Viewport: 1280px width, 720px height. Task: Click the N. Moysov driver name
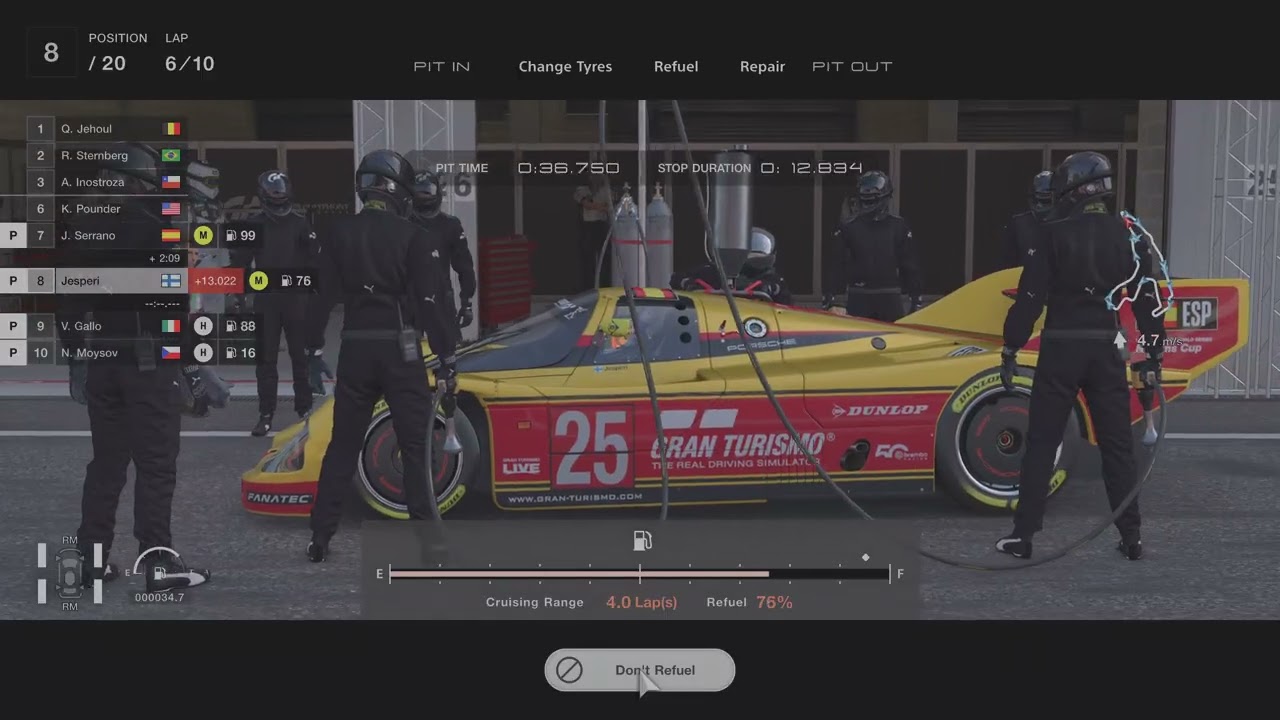89,353
